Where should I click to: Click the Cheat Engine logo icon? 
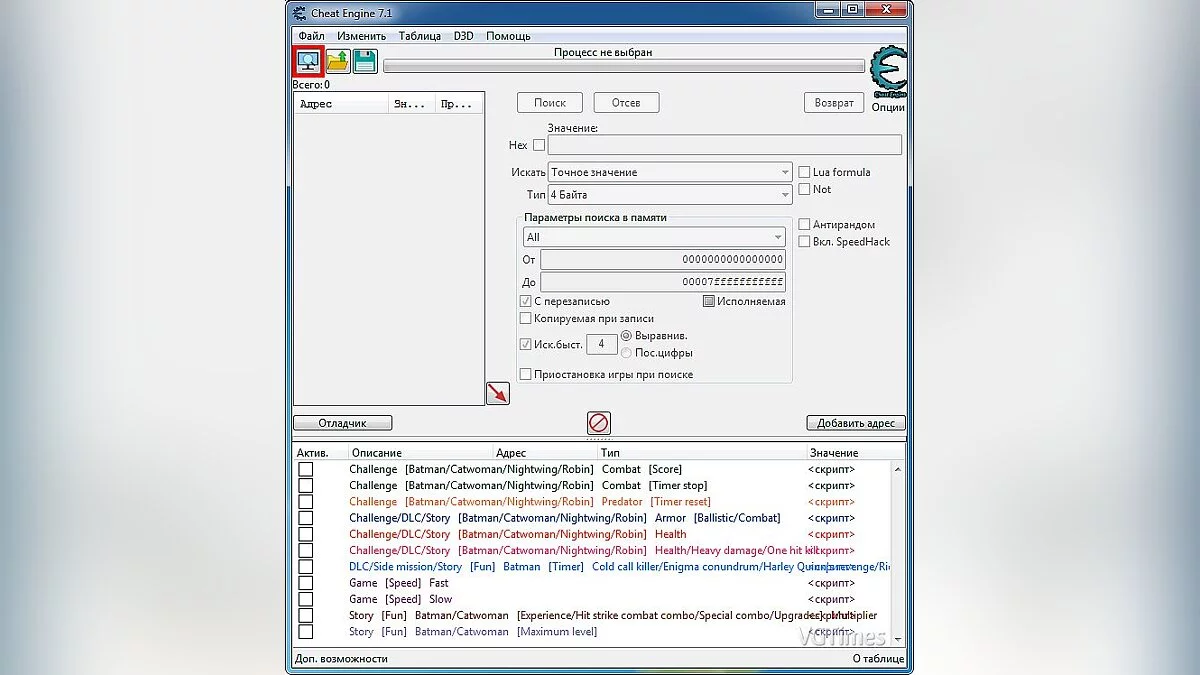click(x=887, y=71)
